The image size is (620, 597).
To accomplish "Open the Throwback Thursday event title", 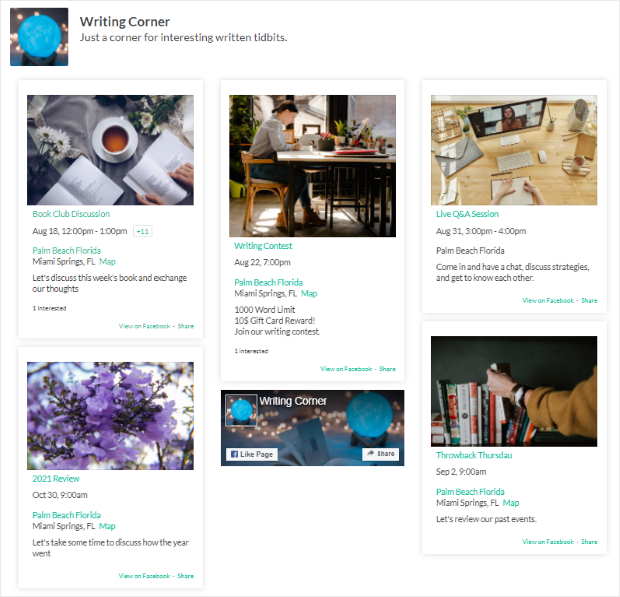I will point(474,455).
